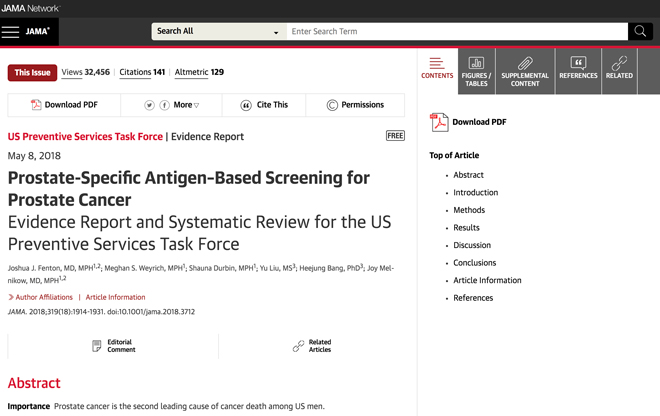Open the Search All scope dropdown
The image size is (660, 416).
click(219, 32)
